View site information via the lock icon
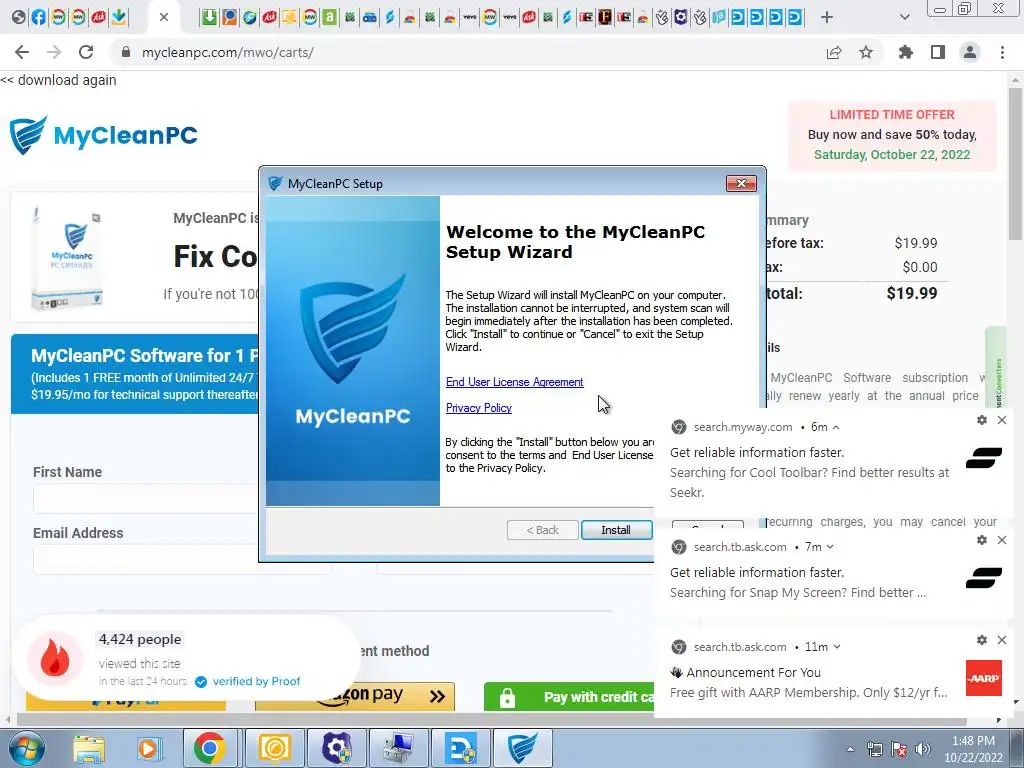The height and width of the screenshot is (768, 1024). (126, 52)
